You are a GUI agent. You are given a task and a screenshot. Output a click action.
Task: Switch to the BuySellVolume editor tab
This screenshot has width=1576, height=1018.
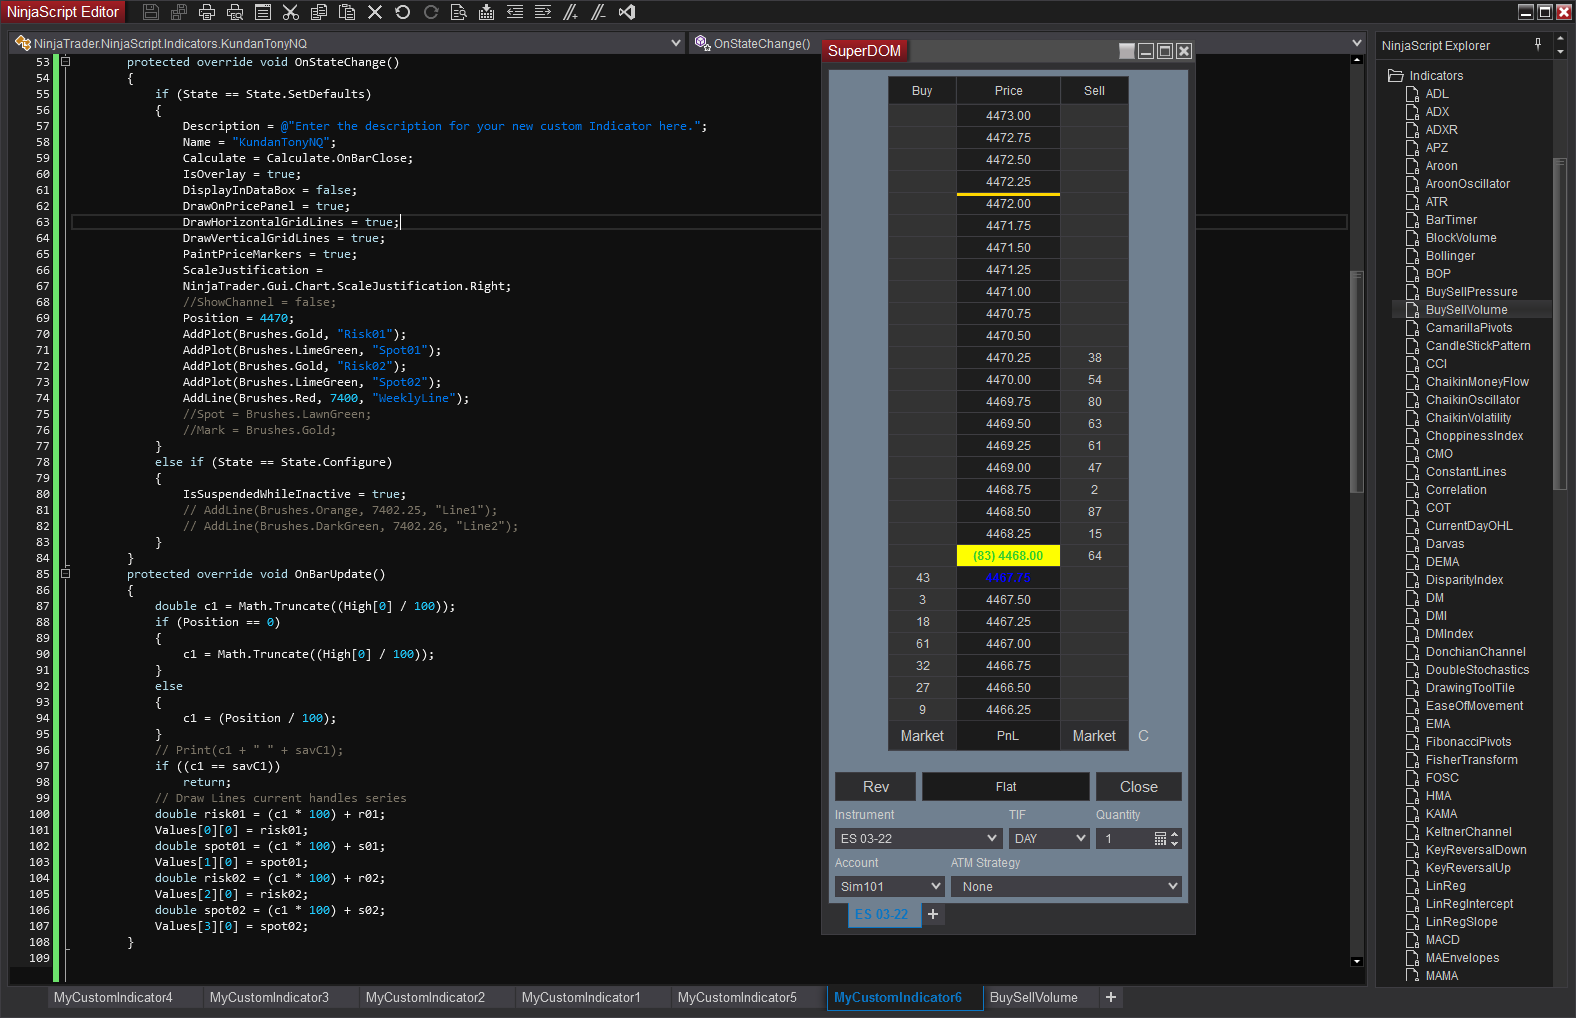point(1033,998)
